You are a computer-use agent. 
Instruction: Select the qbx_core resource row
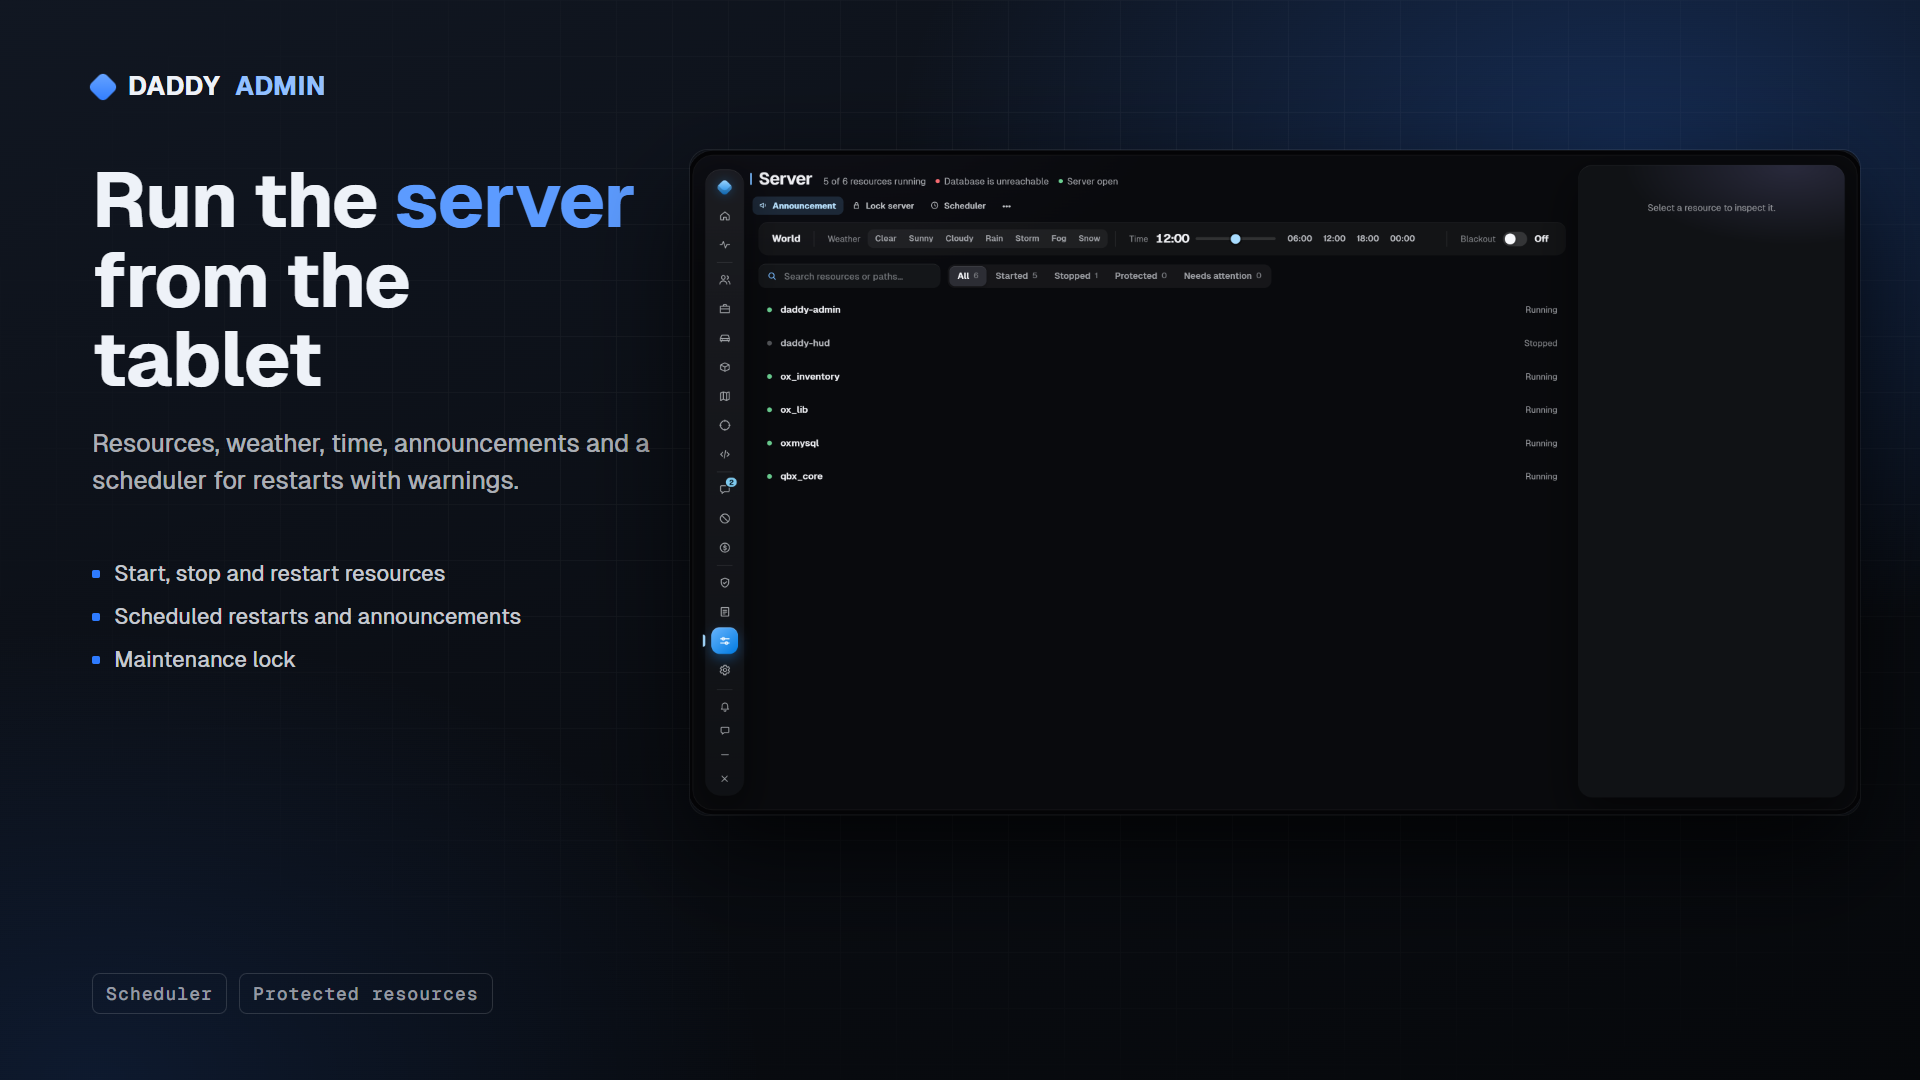tap(1161, 477)
